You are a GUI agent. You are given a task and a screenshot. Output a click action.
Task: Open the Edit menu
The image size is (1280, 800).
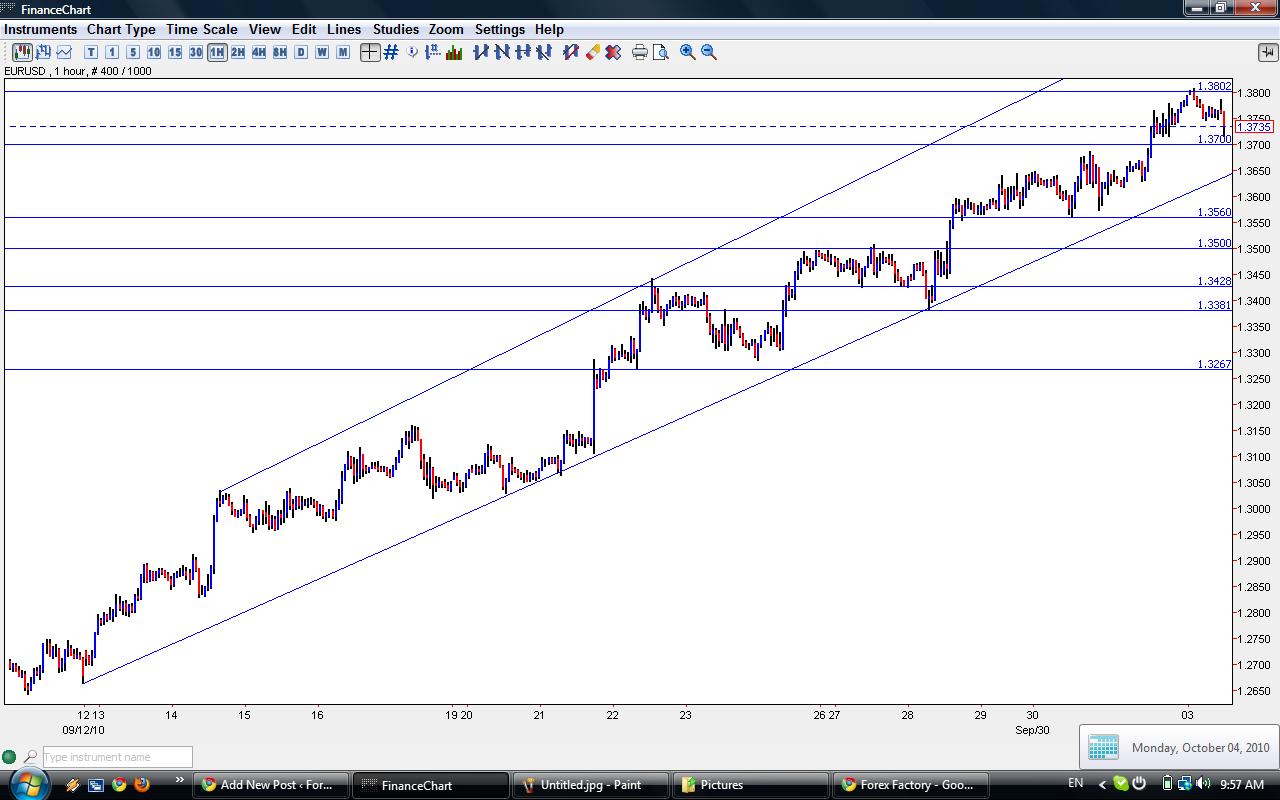[303, 29]
